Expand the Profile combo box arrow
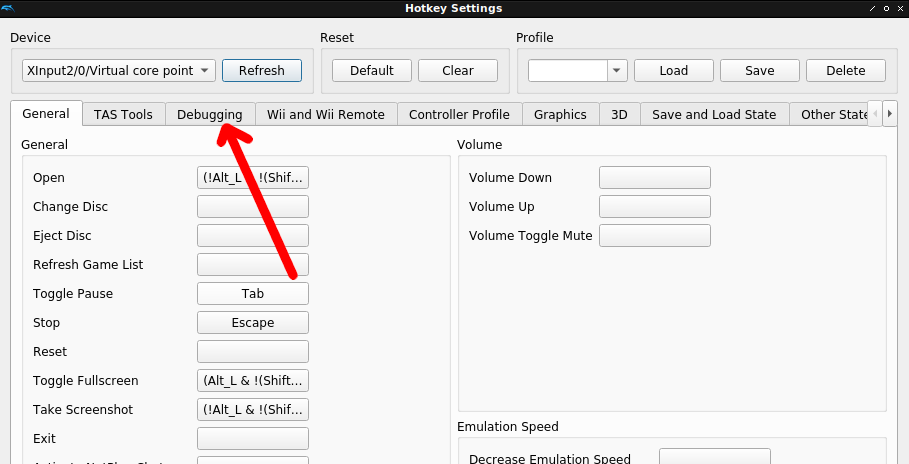Image resolution: width=909 pixels, height=464 pixels. coord(617,71)
